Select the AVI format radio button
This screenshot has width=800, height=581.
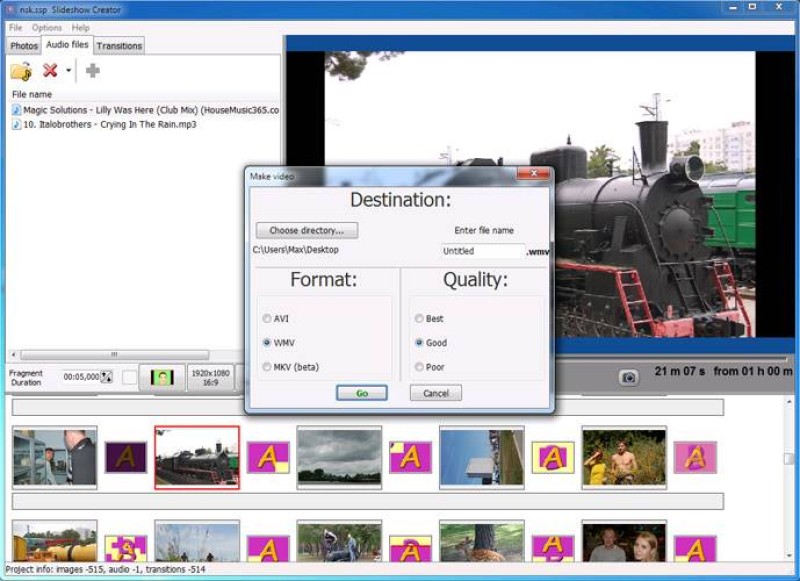tap(266, 319)
